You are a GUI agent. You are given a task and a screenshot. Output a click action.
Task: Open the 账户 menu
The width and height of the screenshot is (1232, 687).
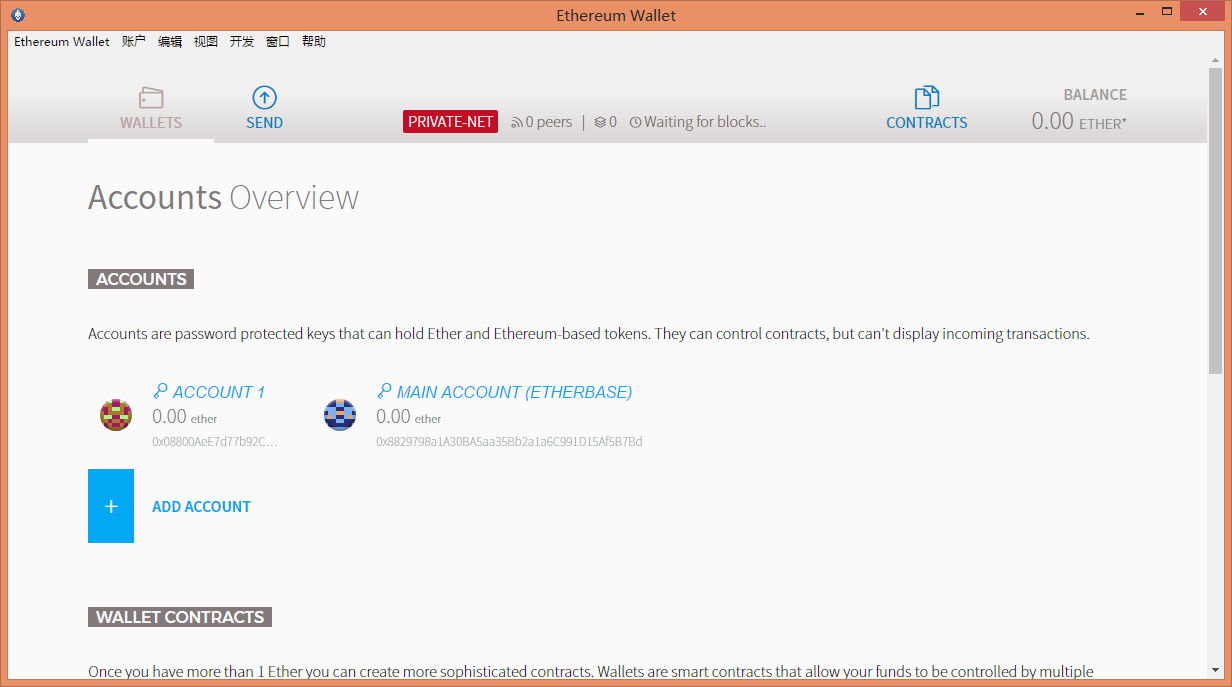coord(134,42)
